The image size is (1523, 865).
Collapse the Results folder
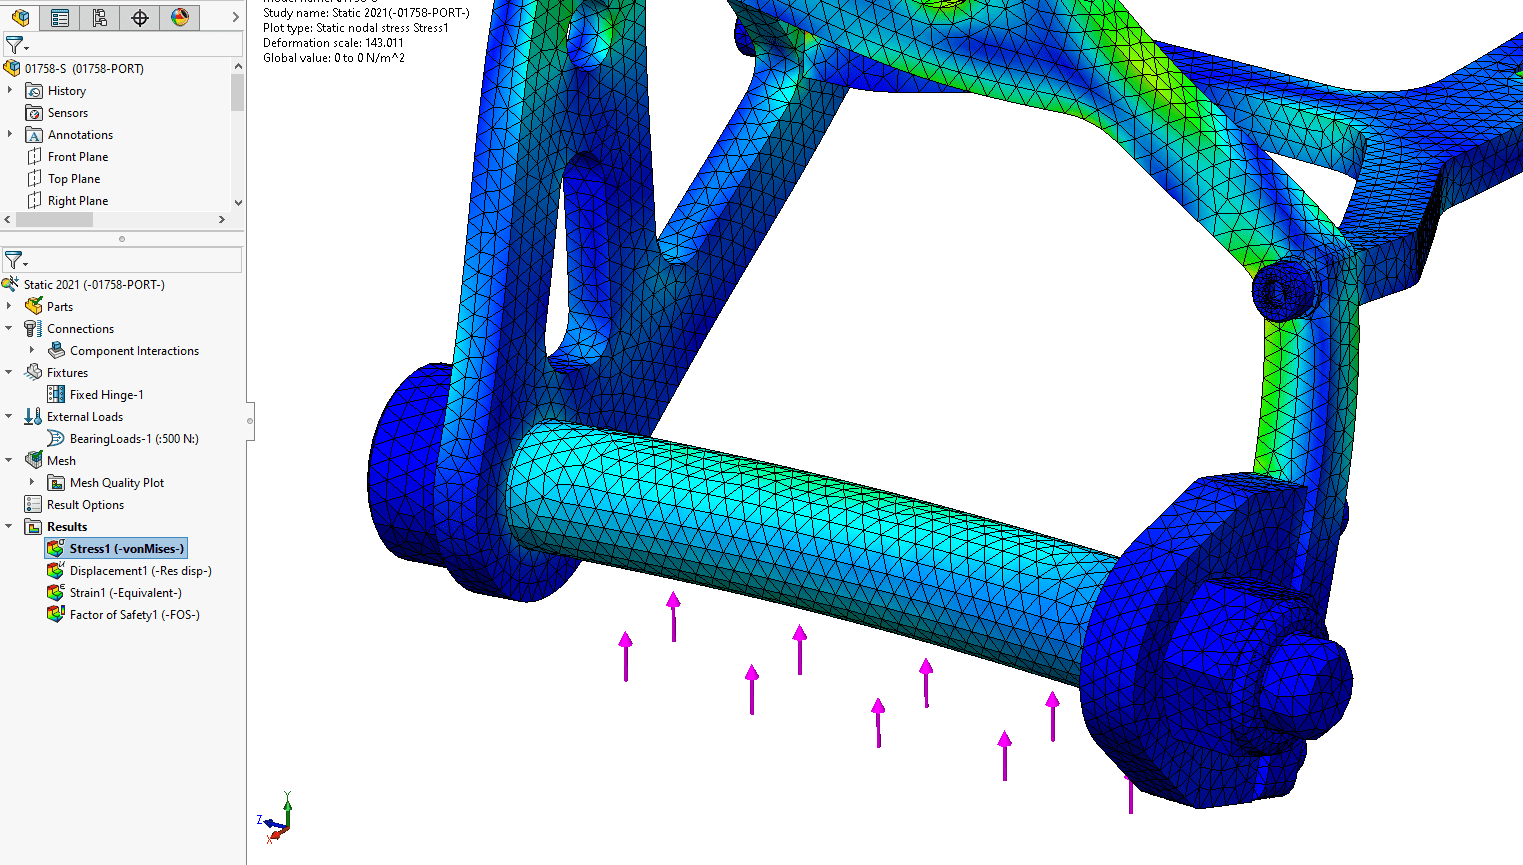point(10,526)
